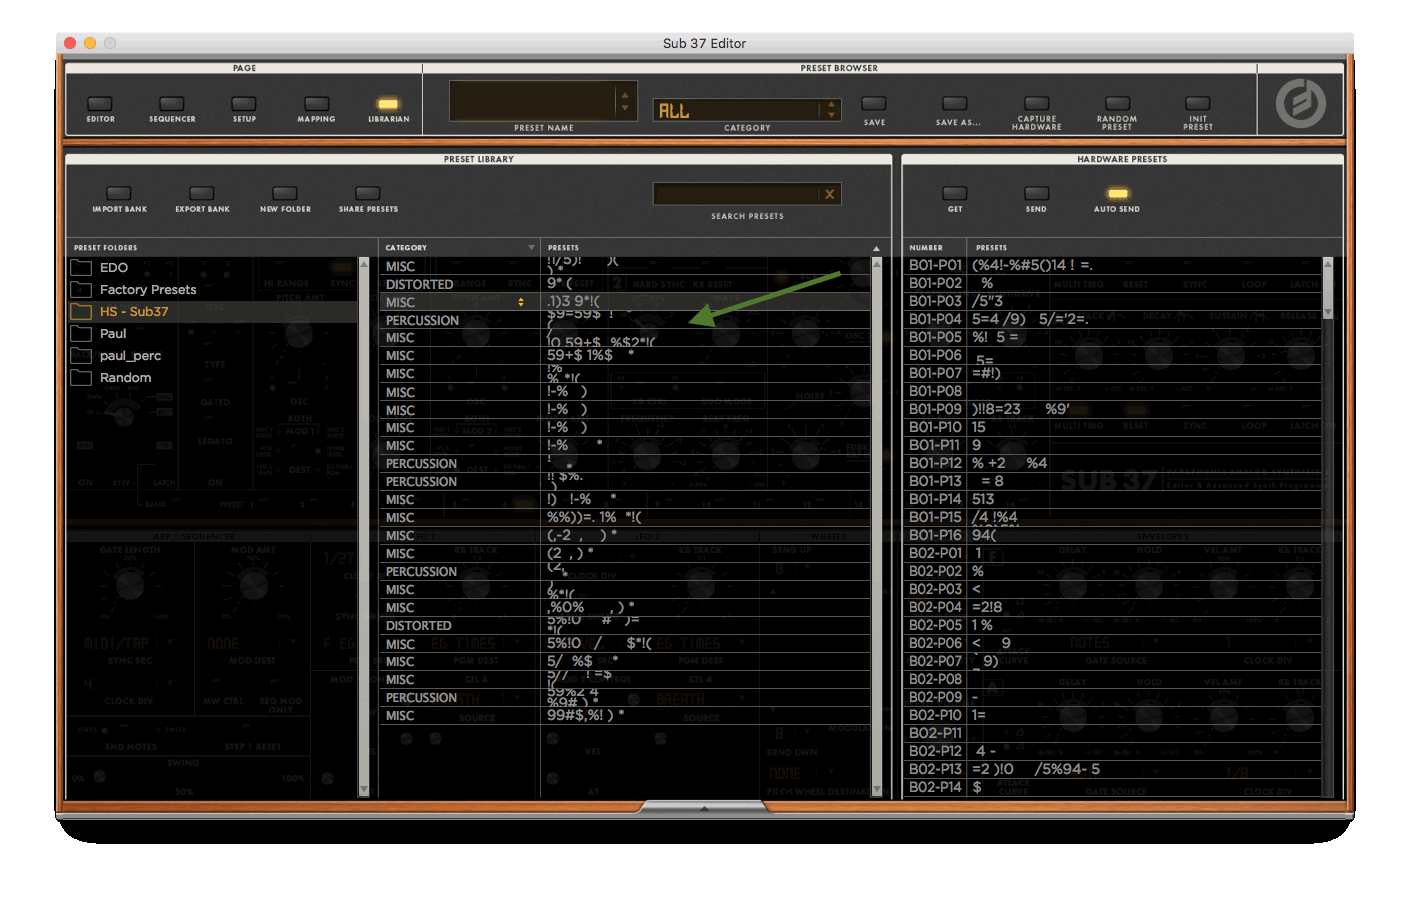This screenshot has height=900, width=1410.
Task: Open the Category column filter arrow
Action: pyautogui.click(x=531, y=248)
